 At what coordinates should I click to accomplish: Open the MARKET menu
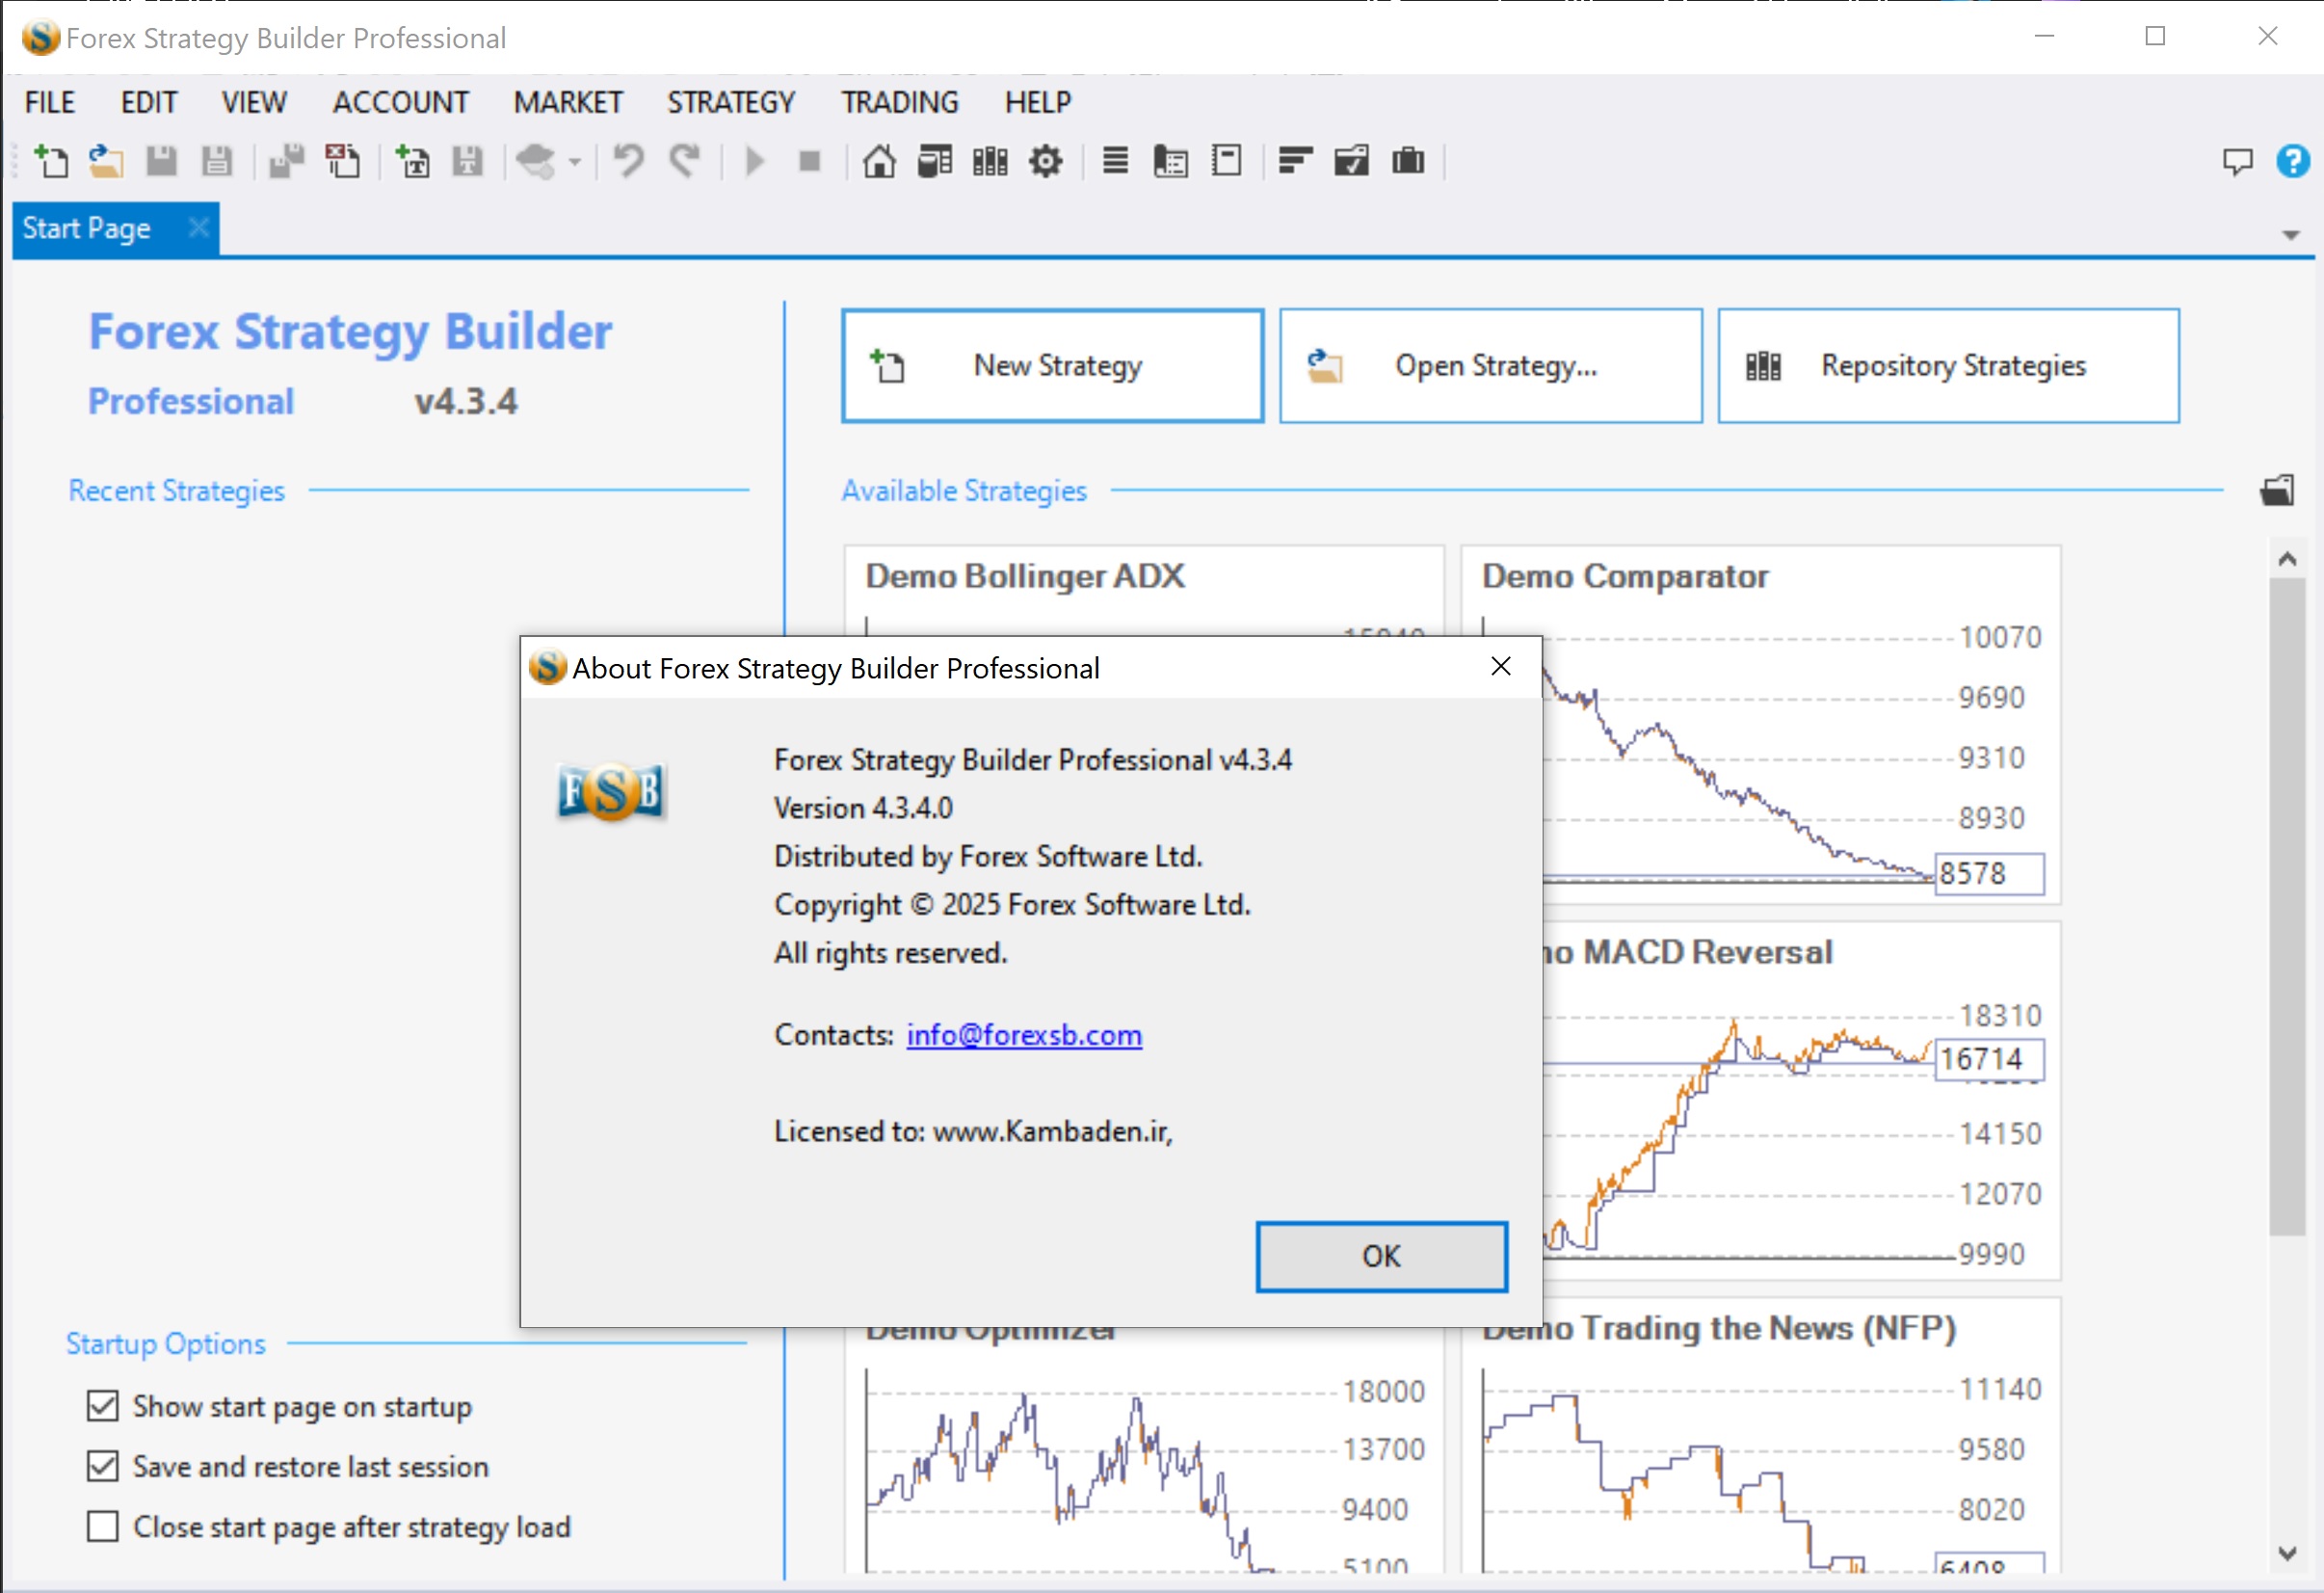[568, 102]
